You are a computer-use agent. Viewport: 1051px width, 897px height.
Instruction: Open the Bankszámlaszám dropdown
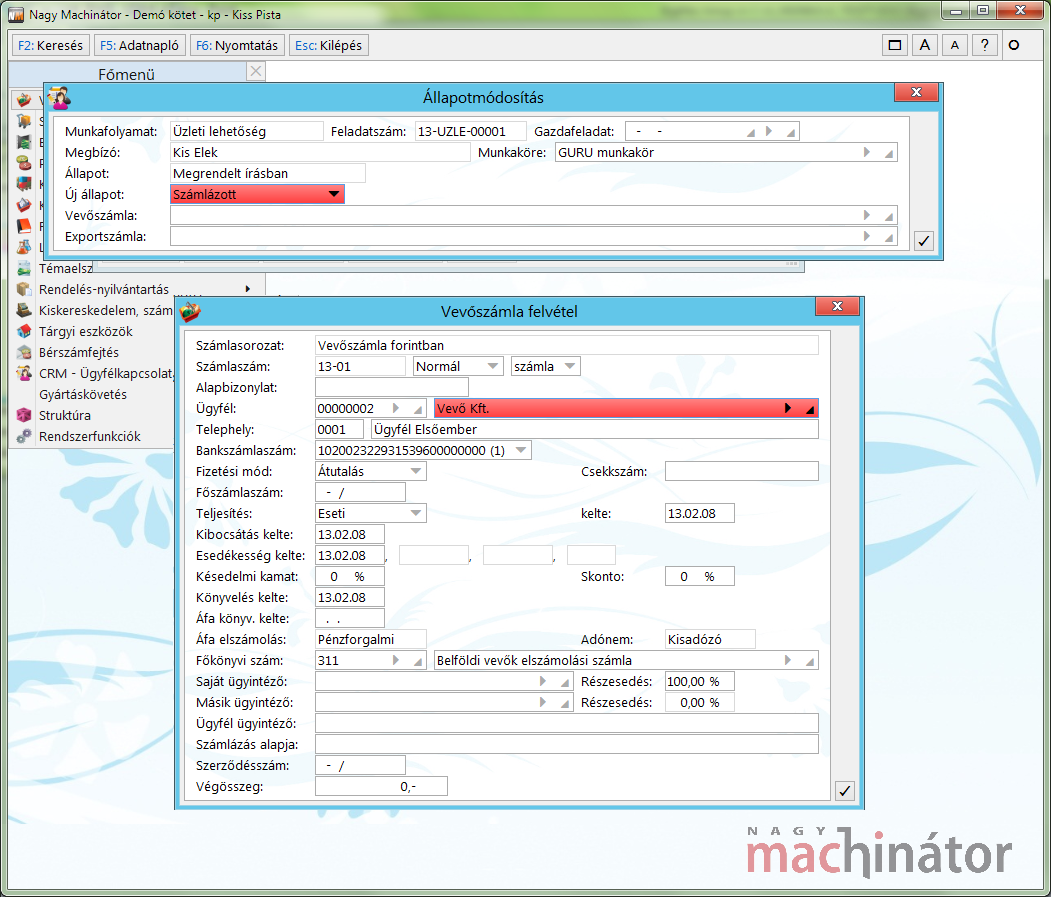point(521,450)
